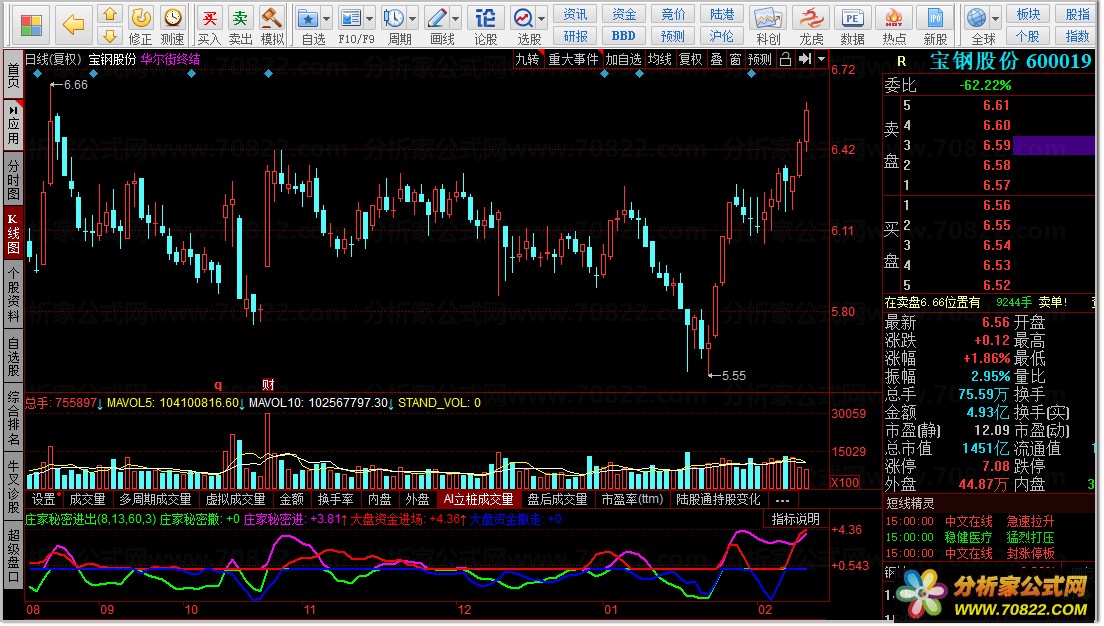This screenshot has height=626, width=1104.
Task: Select the 盘后成交量 tab
Action: (x=557, y=499)
